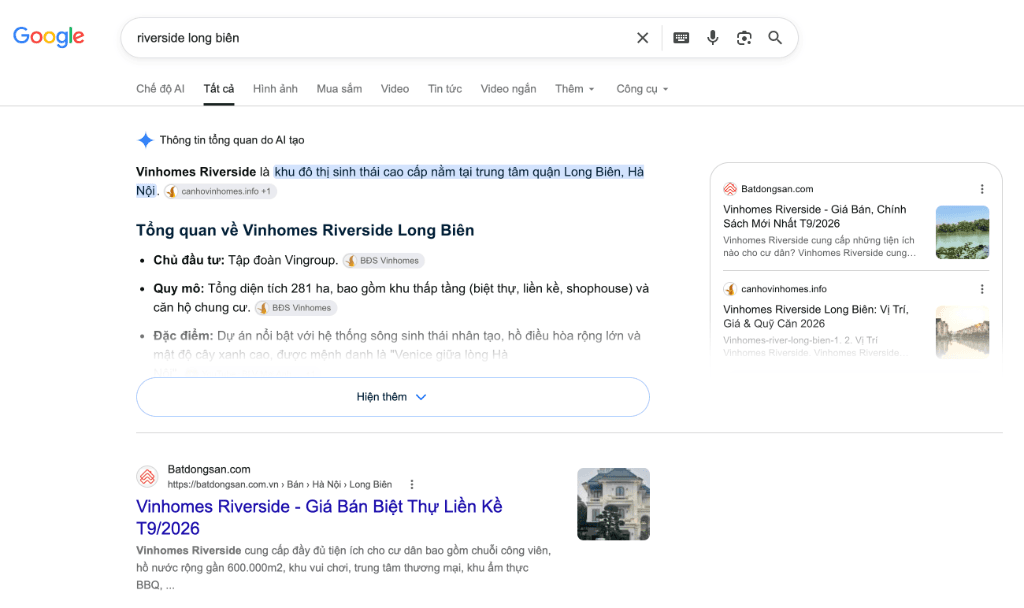
Task: Click the magnifying glass search button
Action: pos(775,38)
